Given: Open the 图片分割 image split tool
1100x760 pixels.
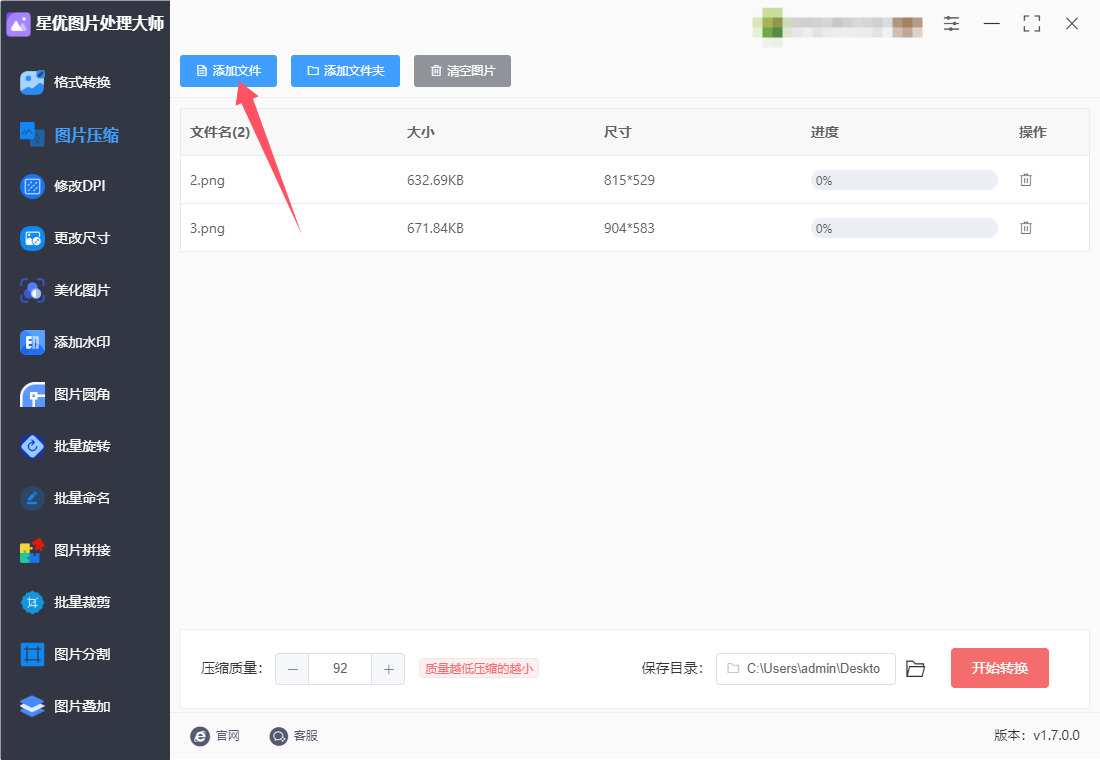Looking at the screenshot, I should coord(65,654).
